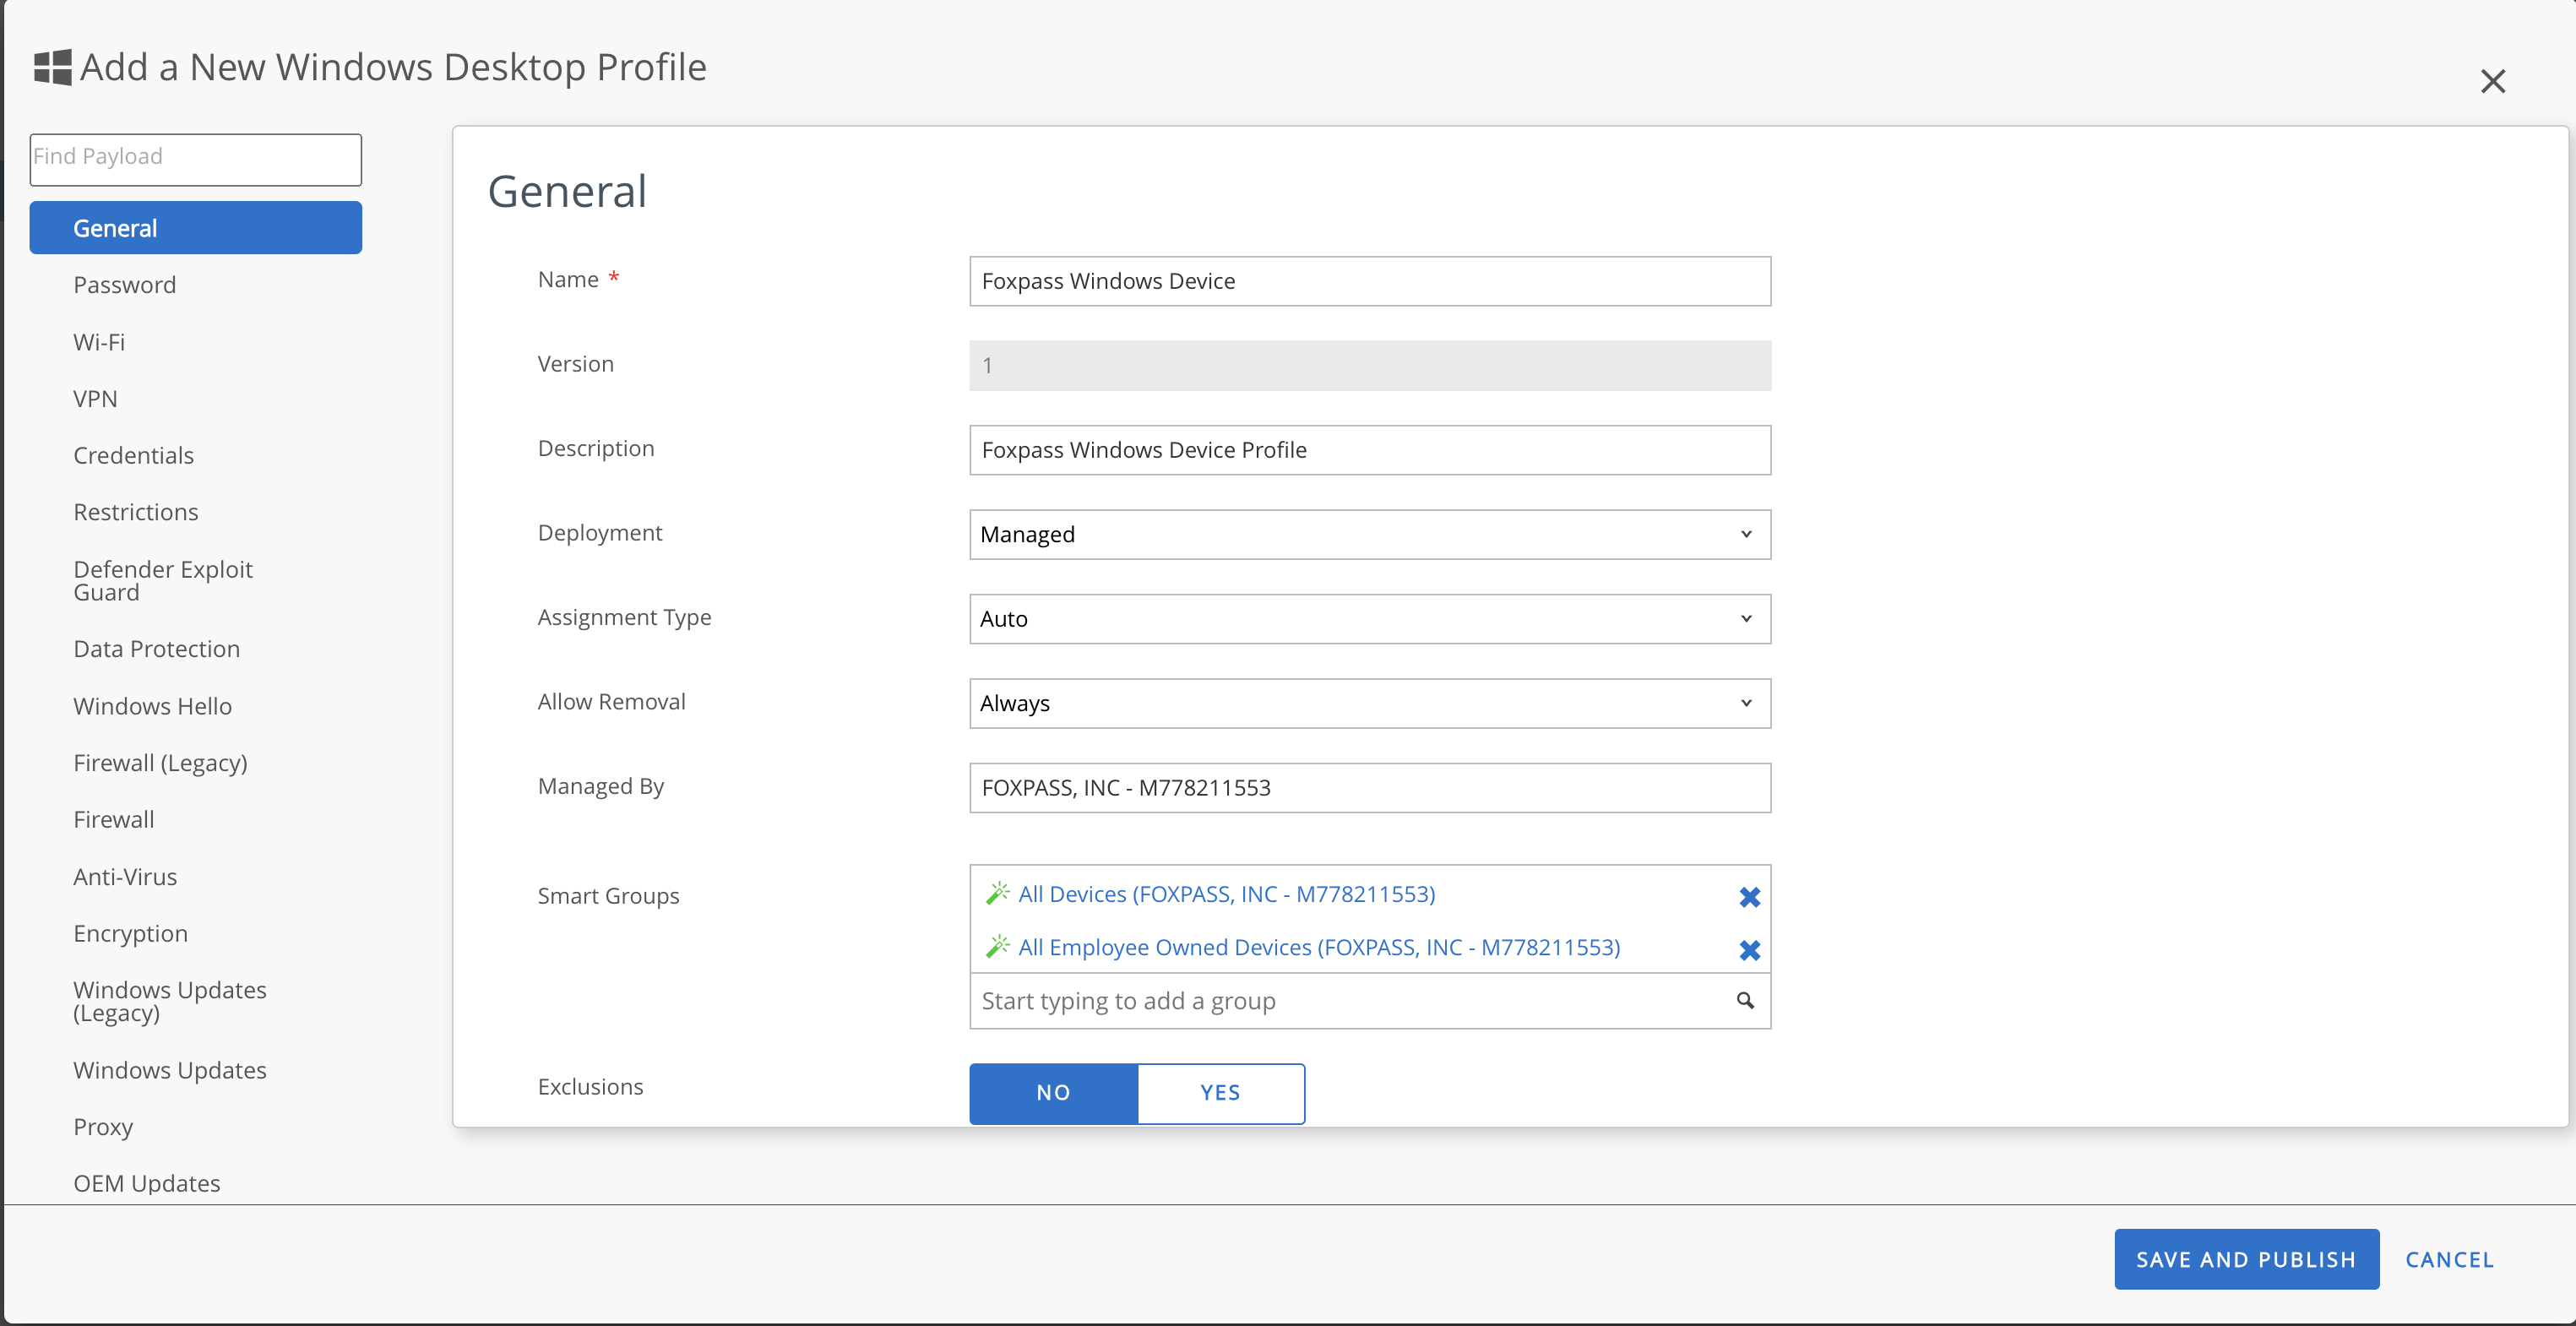This screenshot has width=2576, height=1326.
Task: Open the Encryption payload
Action: point(130,934)
